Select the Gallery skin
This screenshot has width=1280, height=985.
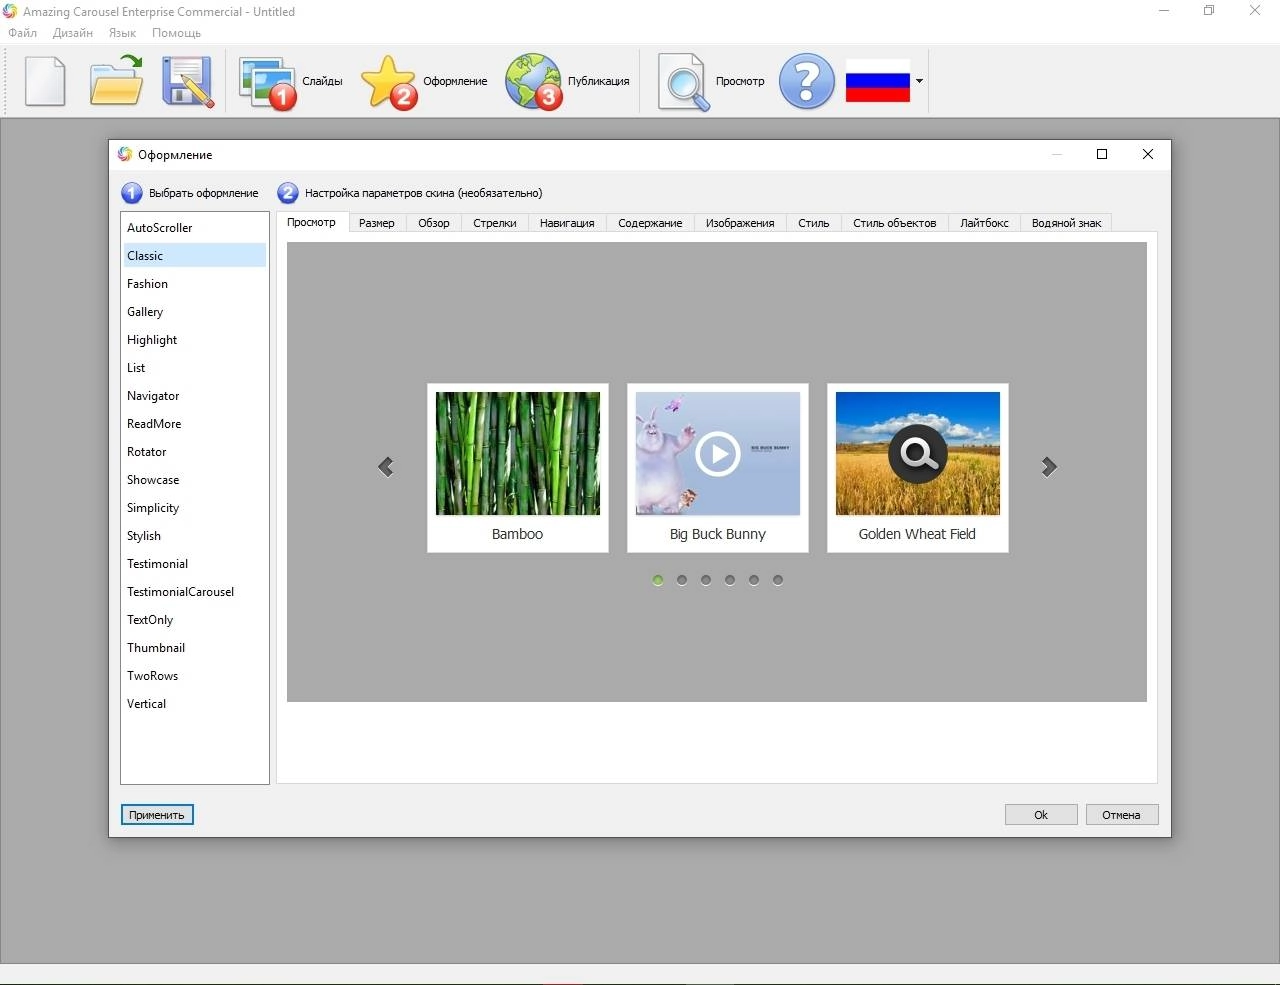point(195,312)
